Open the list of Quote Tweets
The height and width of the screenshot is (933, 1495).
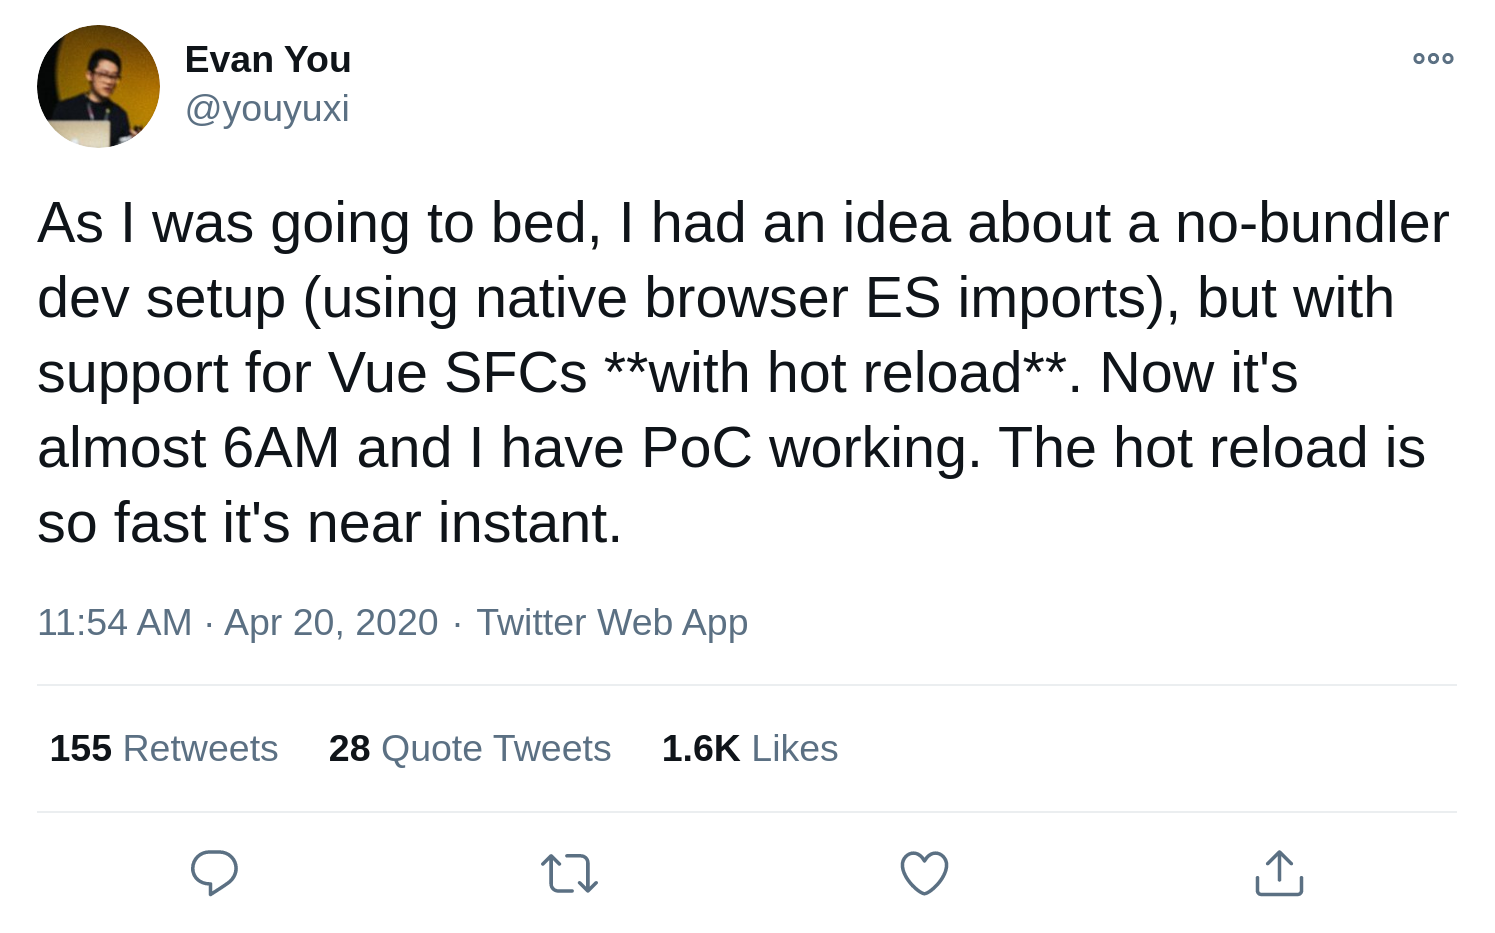470,747
